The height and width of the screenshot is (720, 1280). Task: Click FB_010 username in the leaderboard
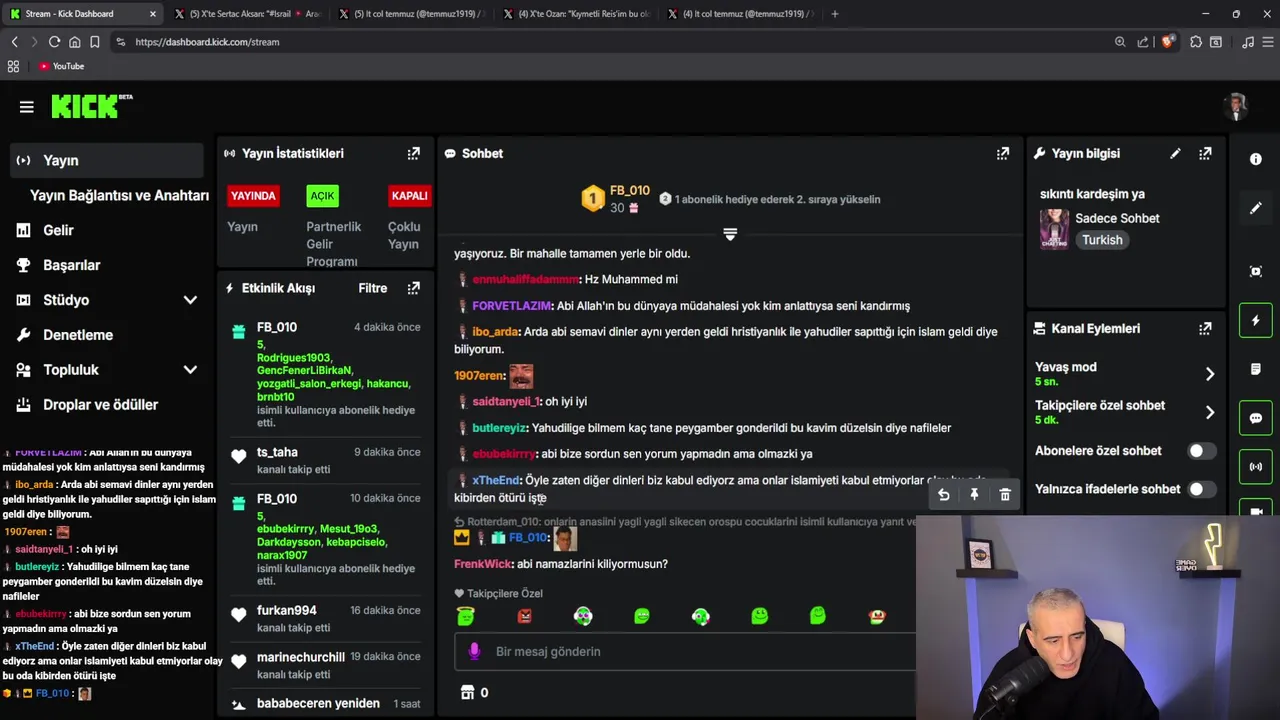click(630, 190)
